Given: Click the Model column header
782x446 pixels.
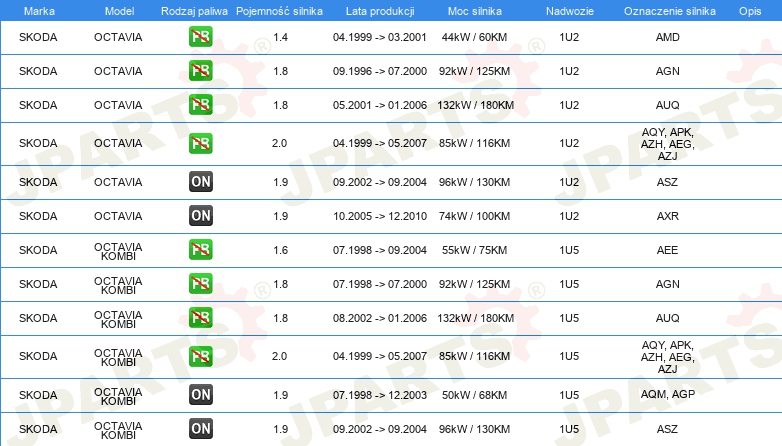Looking at the screenshot, I should [x=119, y=11].
